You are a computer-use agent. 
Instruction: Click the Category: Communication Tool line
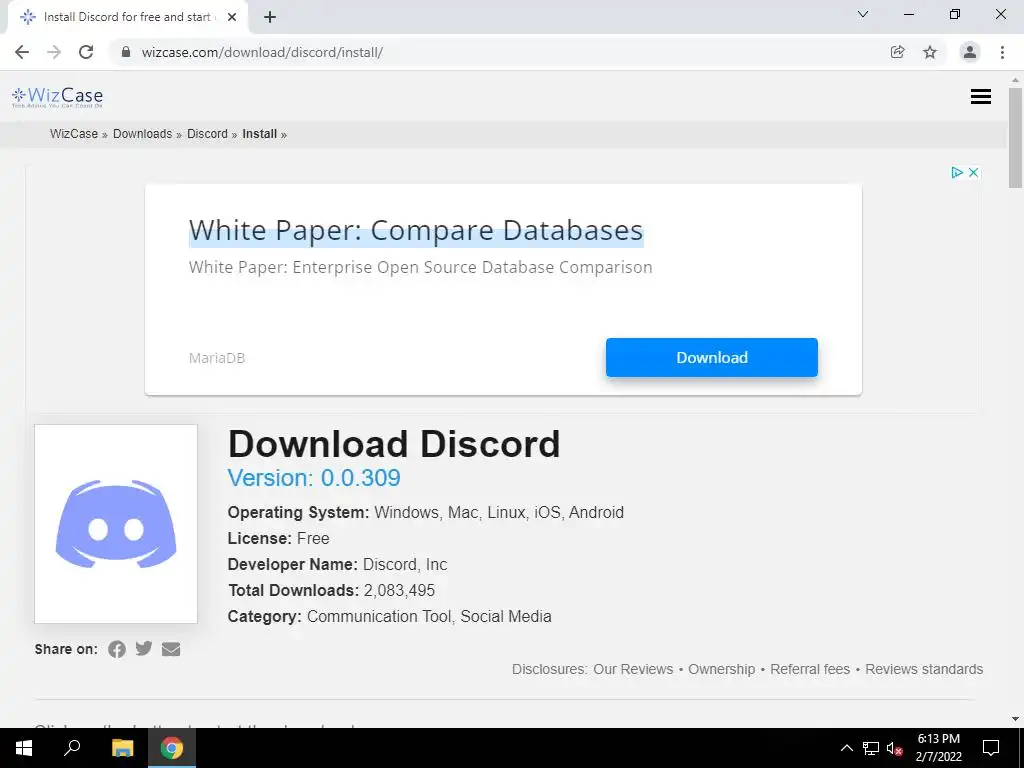point(389,616)
